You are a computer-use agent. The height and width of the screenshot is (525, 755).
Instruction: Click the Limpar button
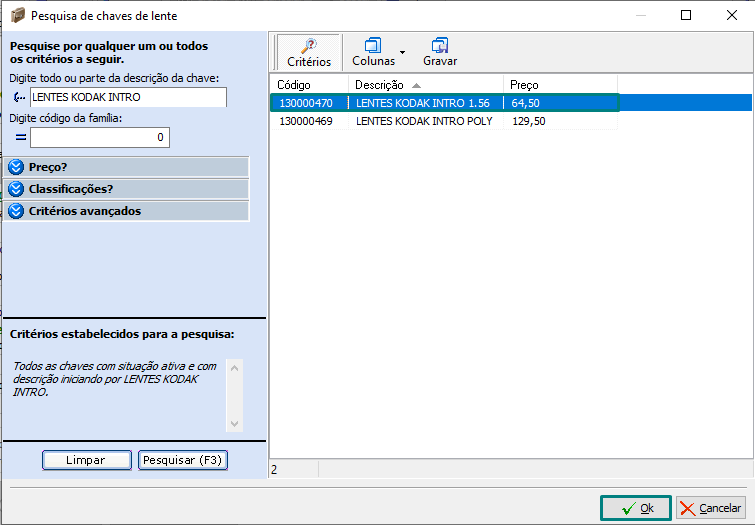[x=87, y=460]
